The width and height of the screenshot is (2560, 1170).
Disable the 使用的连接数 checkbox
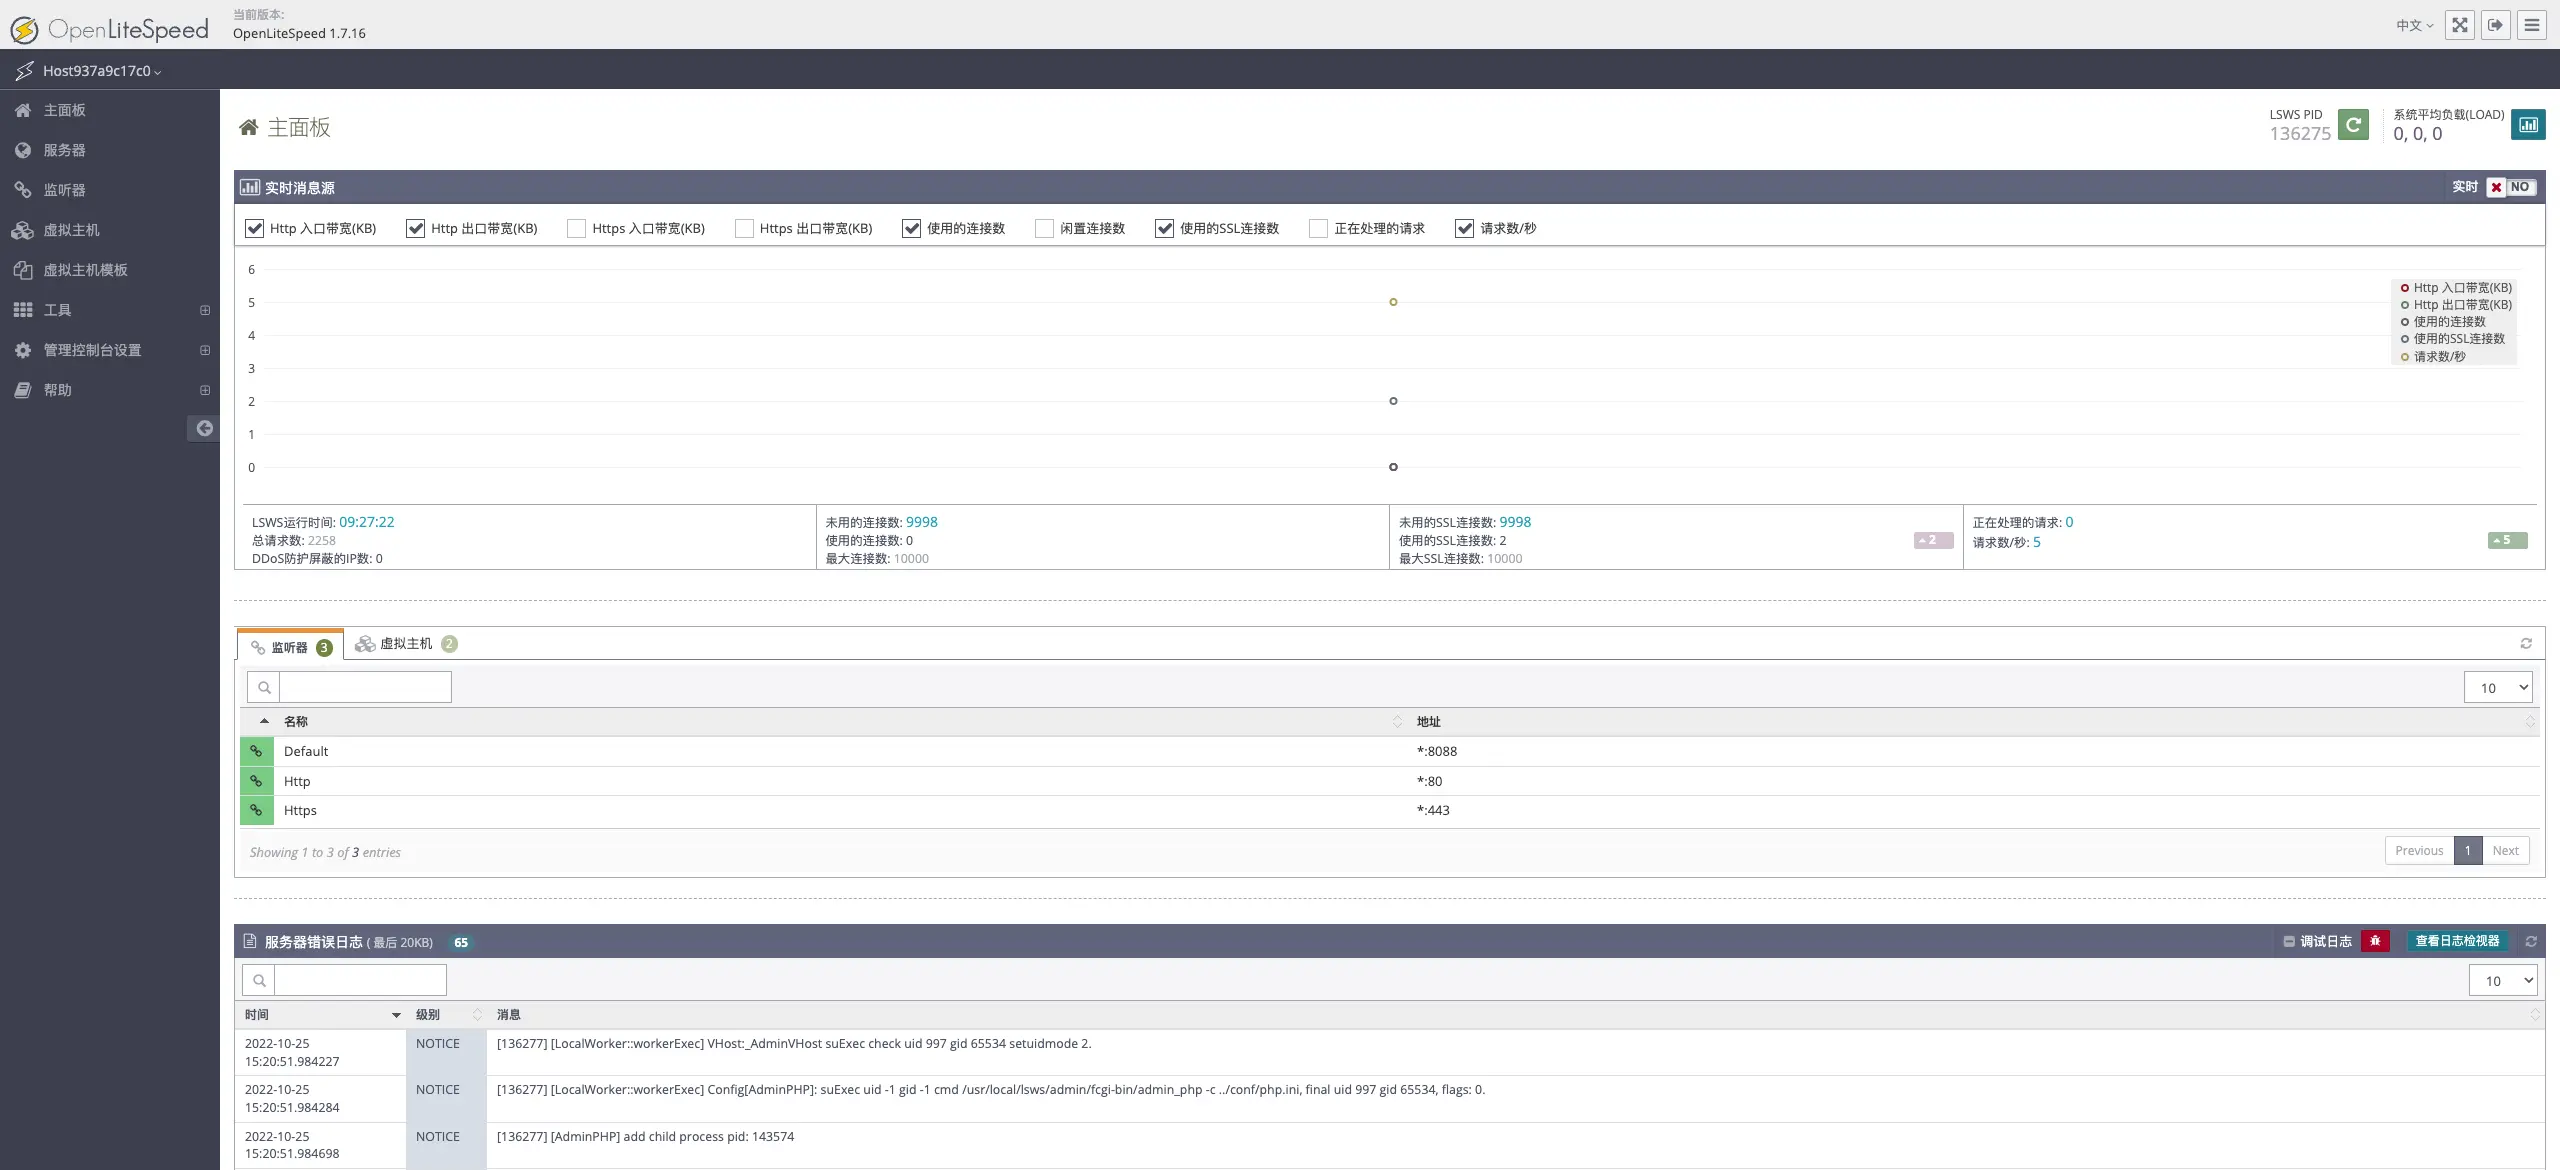tap(911, 228)
